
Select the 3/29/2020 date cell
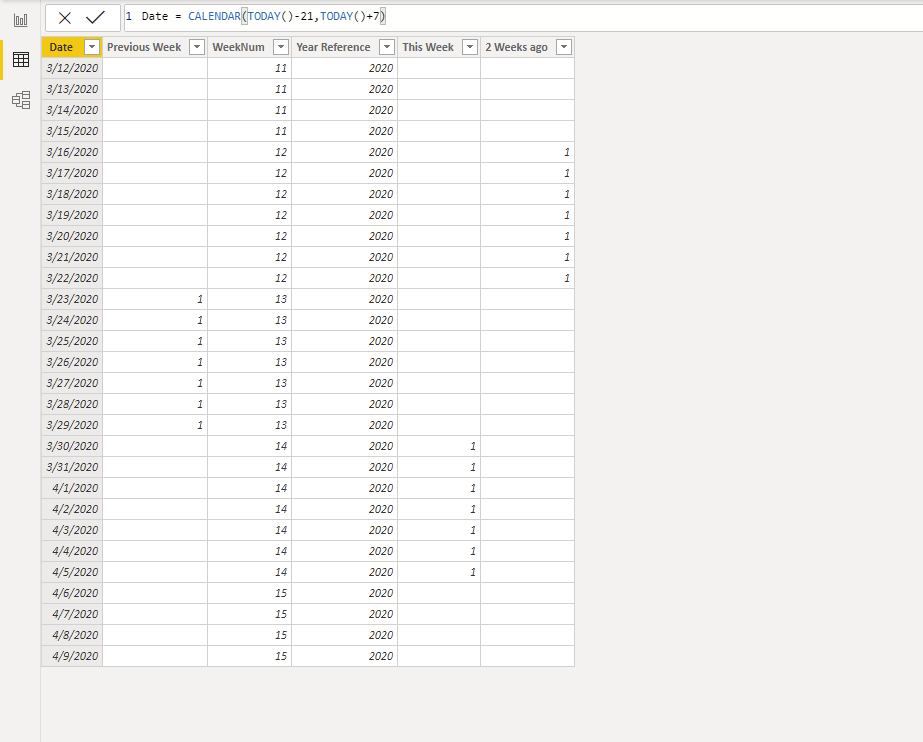pyautogui.click(x=72, y=425)
